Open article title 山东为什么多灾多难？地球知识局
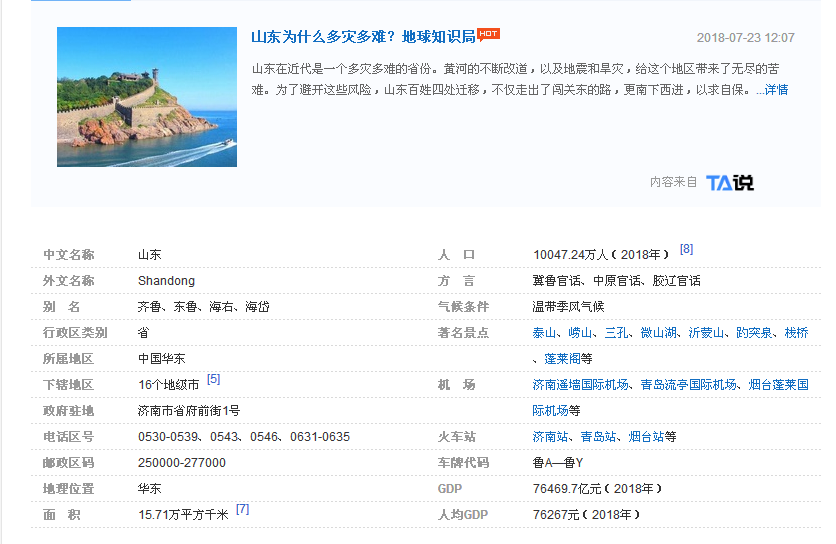836x544 pixels. pyautogui.click(x=363, y=37)
